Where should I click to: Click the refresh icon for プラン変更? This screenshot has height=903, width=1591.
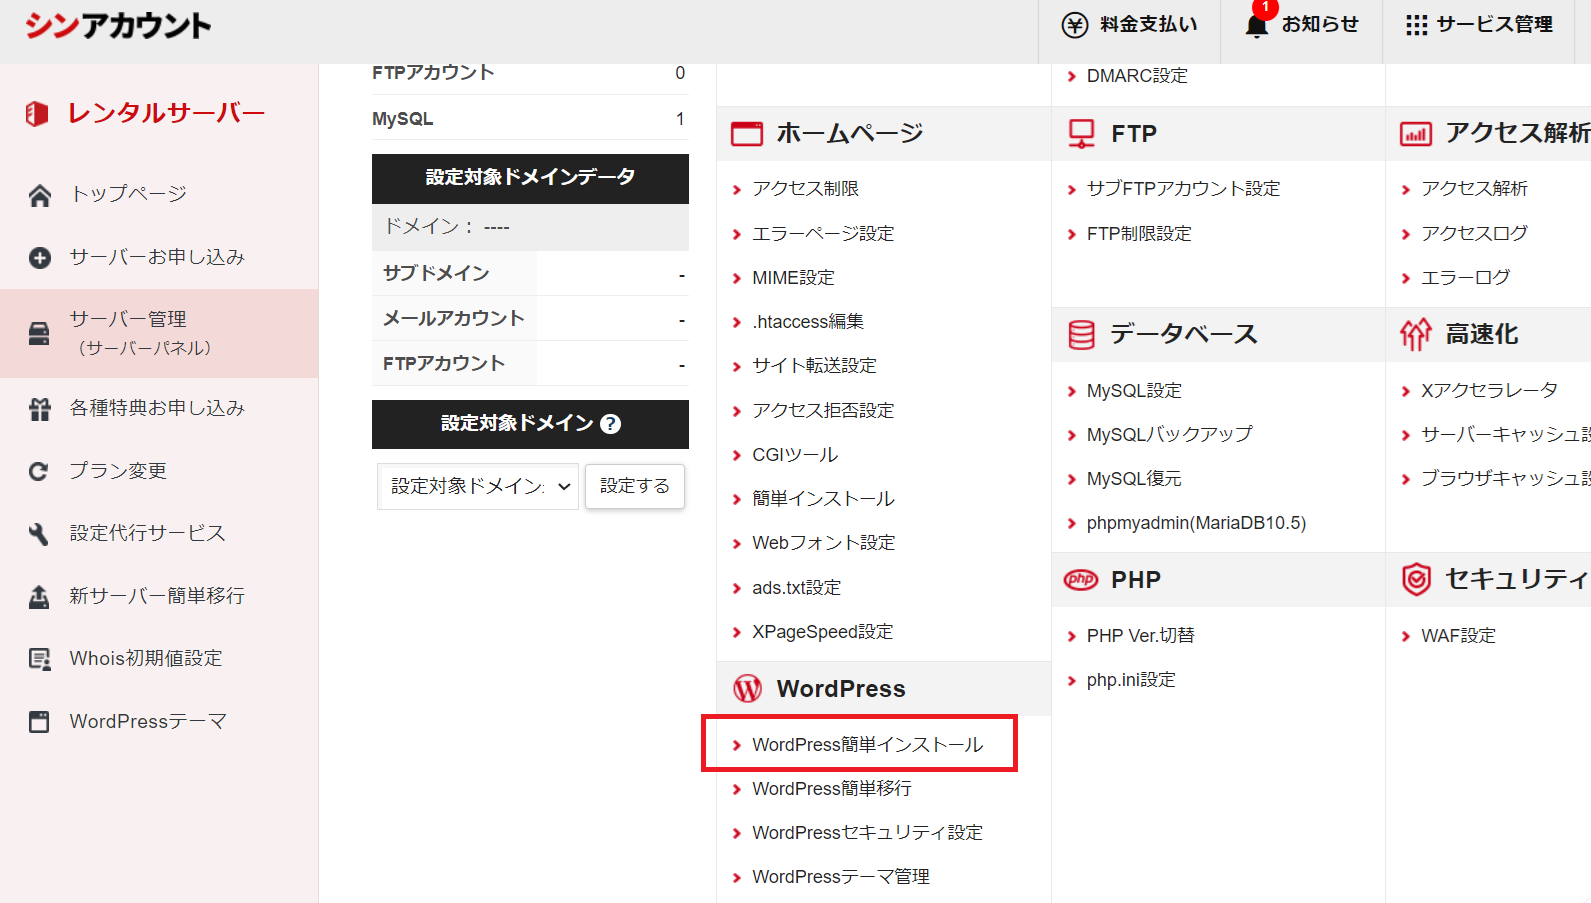coord(40,471)
